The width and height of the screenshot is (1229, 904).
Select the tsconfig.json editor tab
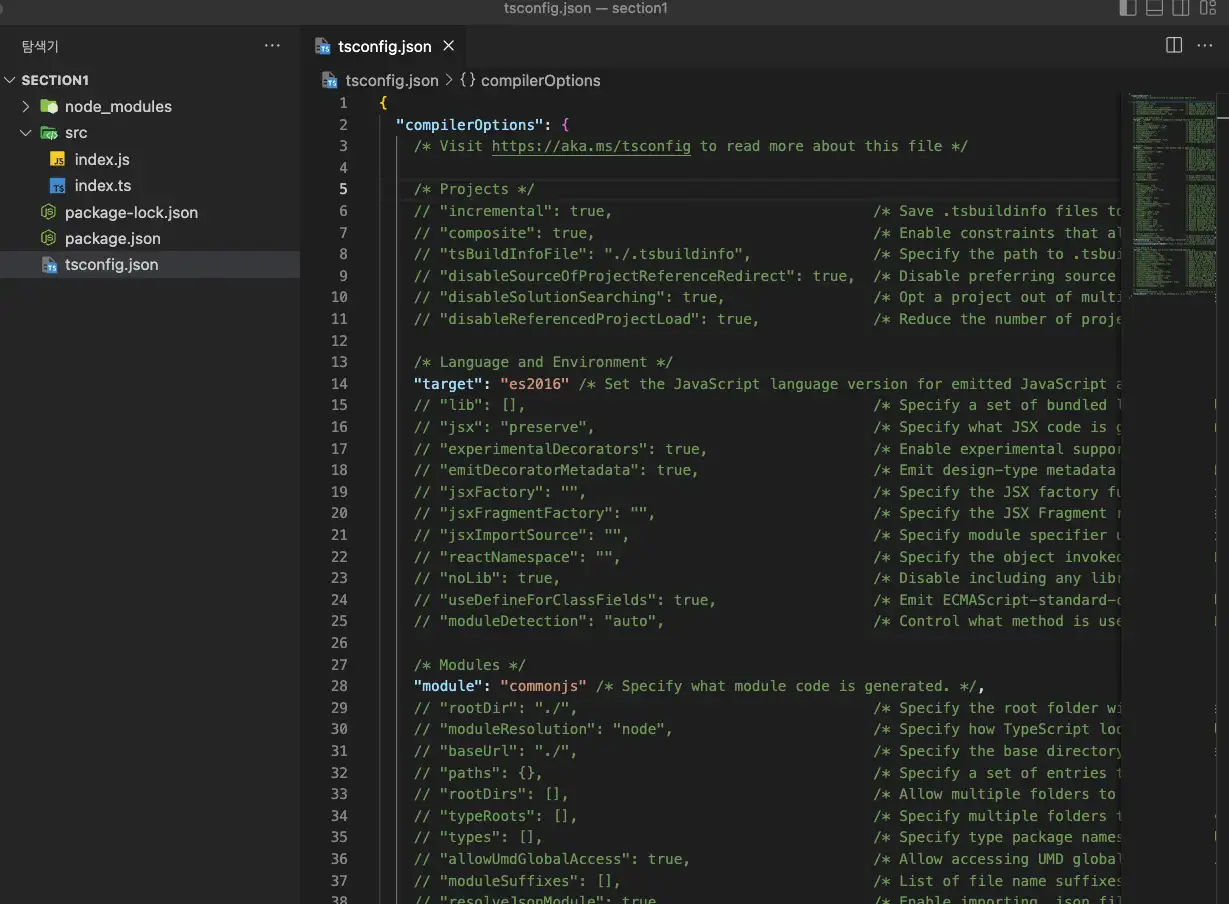[385, 45]
